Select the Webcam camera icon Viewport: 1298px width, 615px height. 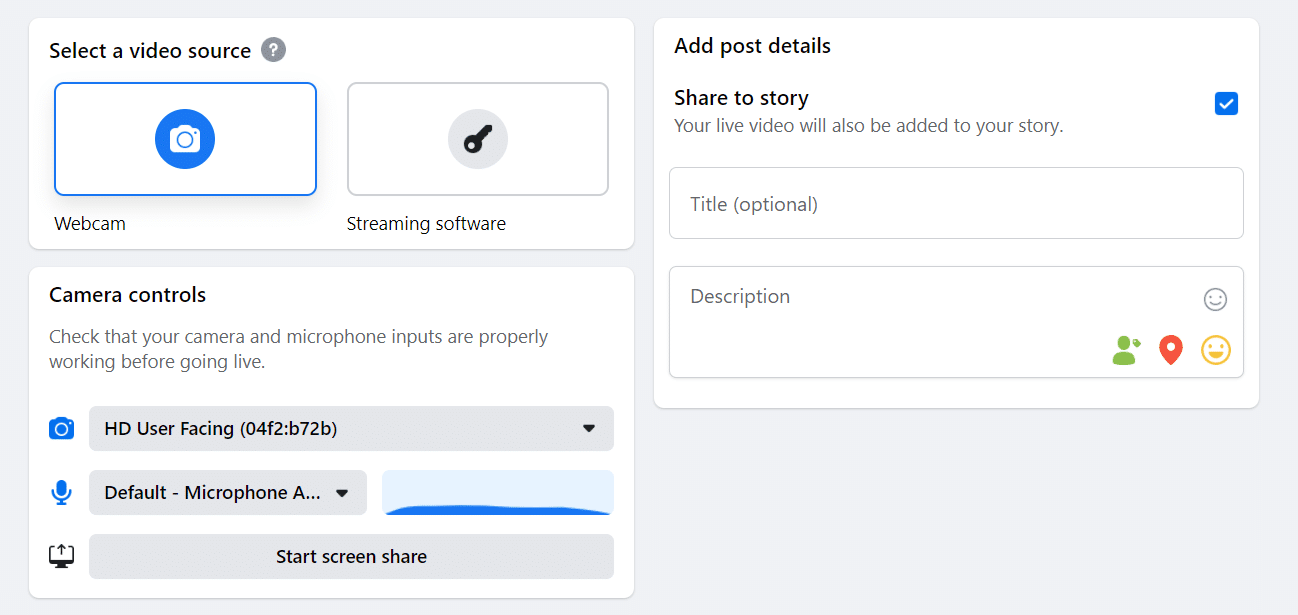(185, 139)
